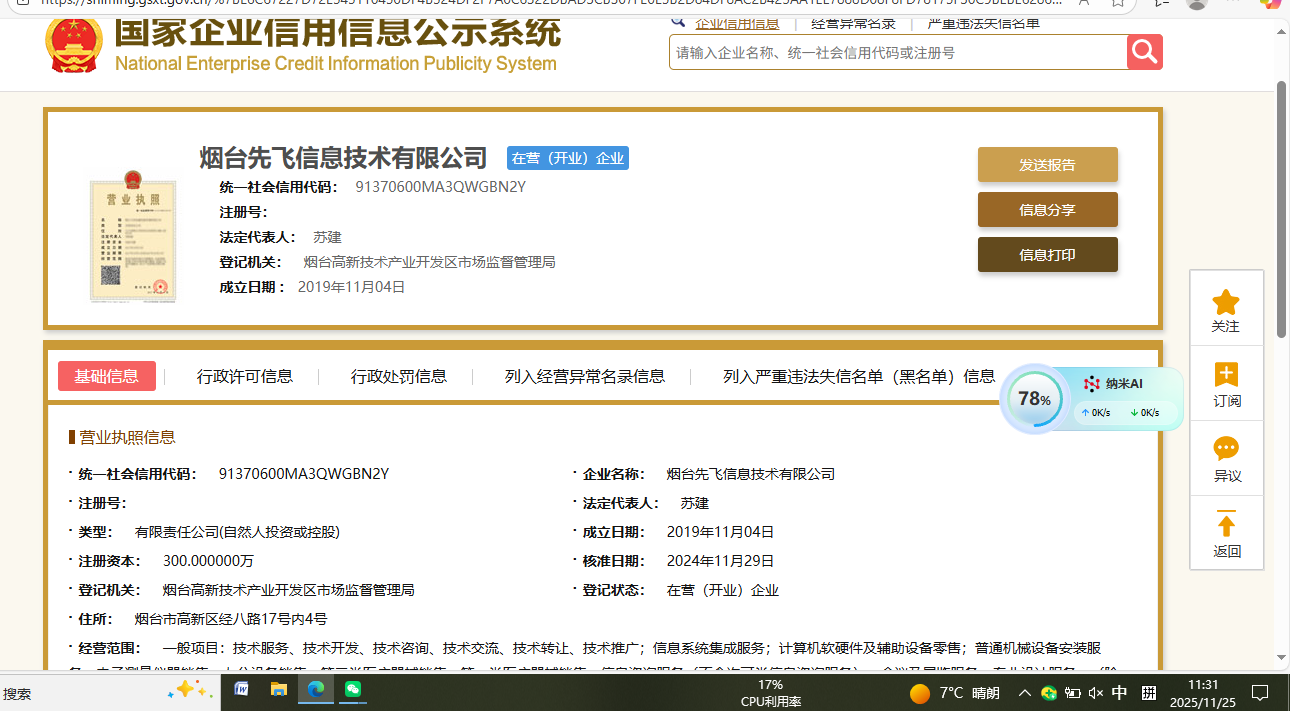1290x711 pixels.
Task: Click the 纳米AI floating widget
Action: [x=1125, y=385]
